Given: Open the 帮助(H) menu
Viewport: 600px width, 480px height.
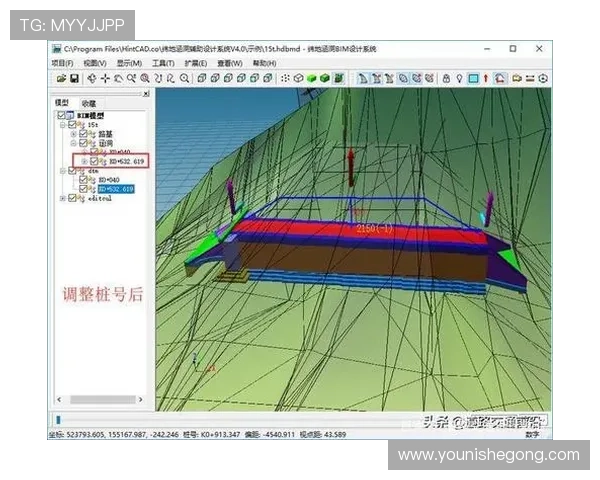Looking at the screenshot, I should [264, 63].
